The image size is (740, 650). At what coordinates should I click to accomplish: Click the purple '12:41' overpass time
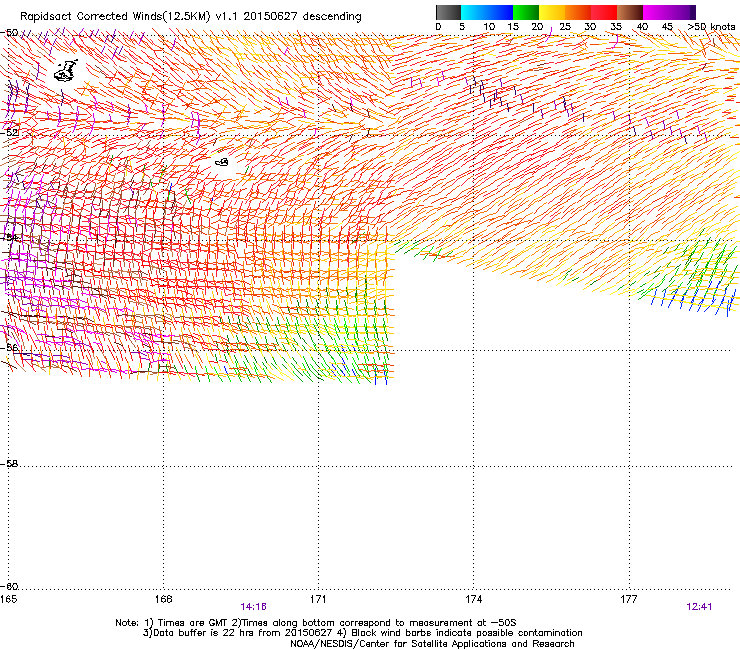[x=699, y=607]
